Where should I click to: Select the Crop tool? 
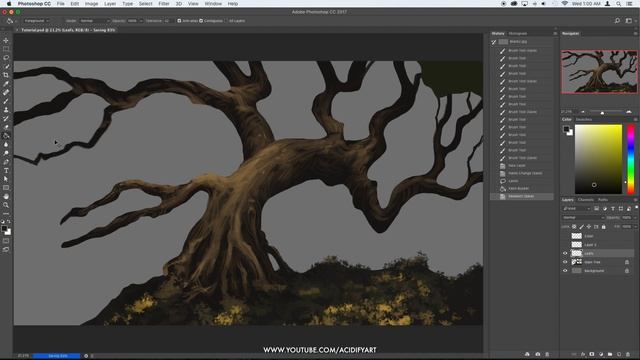coord(6,75)
